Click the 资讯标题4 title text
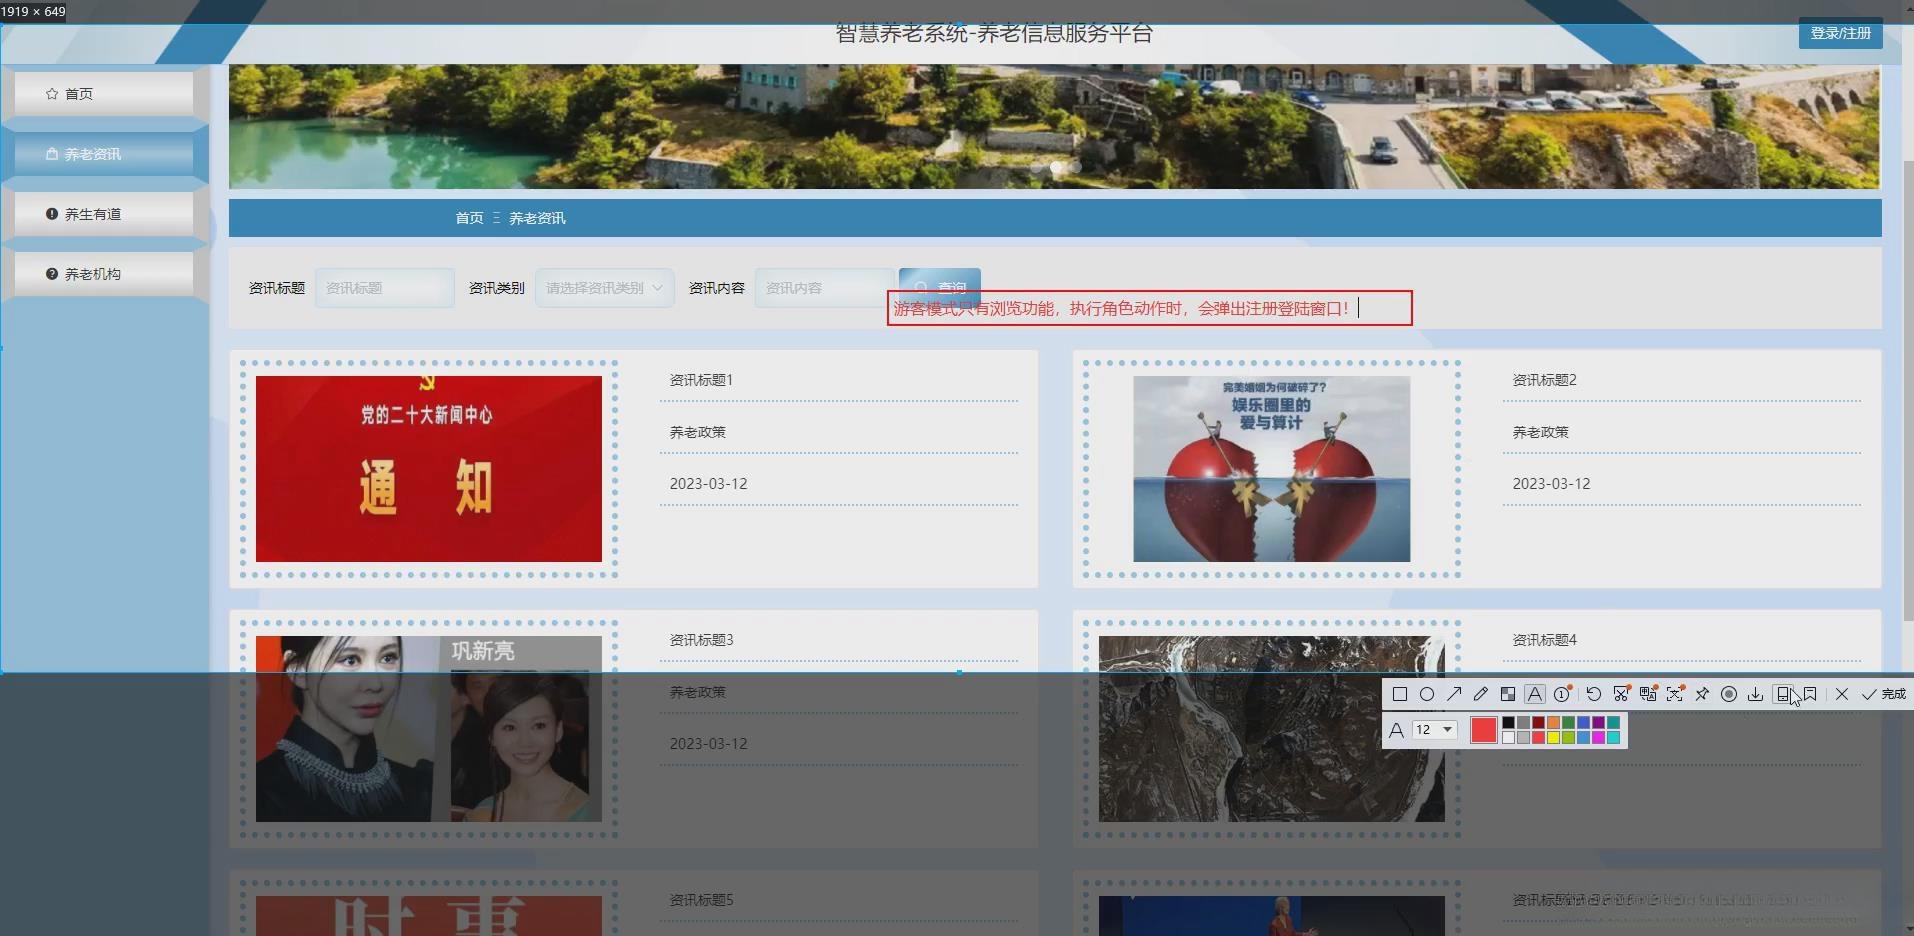 coord(1544,640)
